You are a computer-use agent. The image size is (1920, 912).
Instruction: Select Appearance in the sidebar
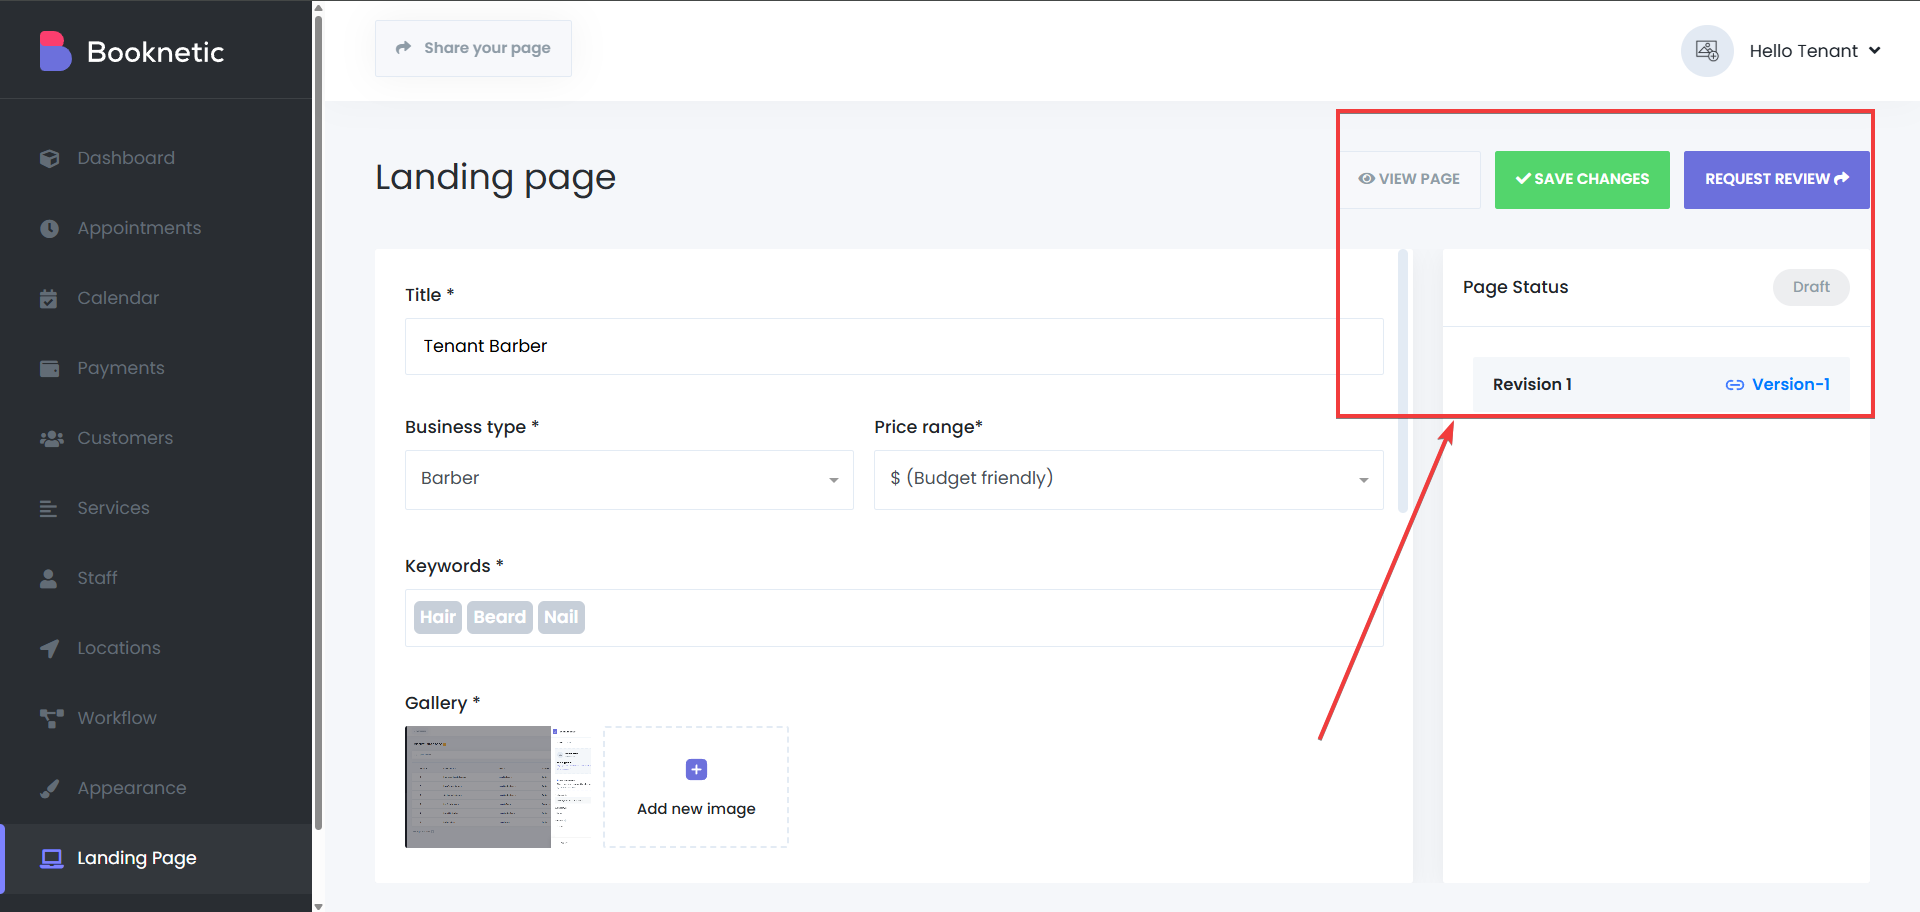click(156, 788)
